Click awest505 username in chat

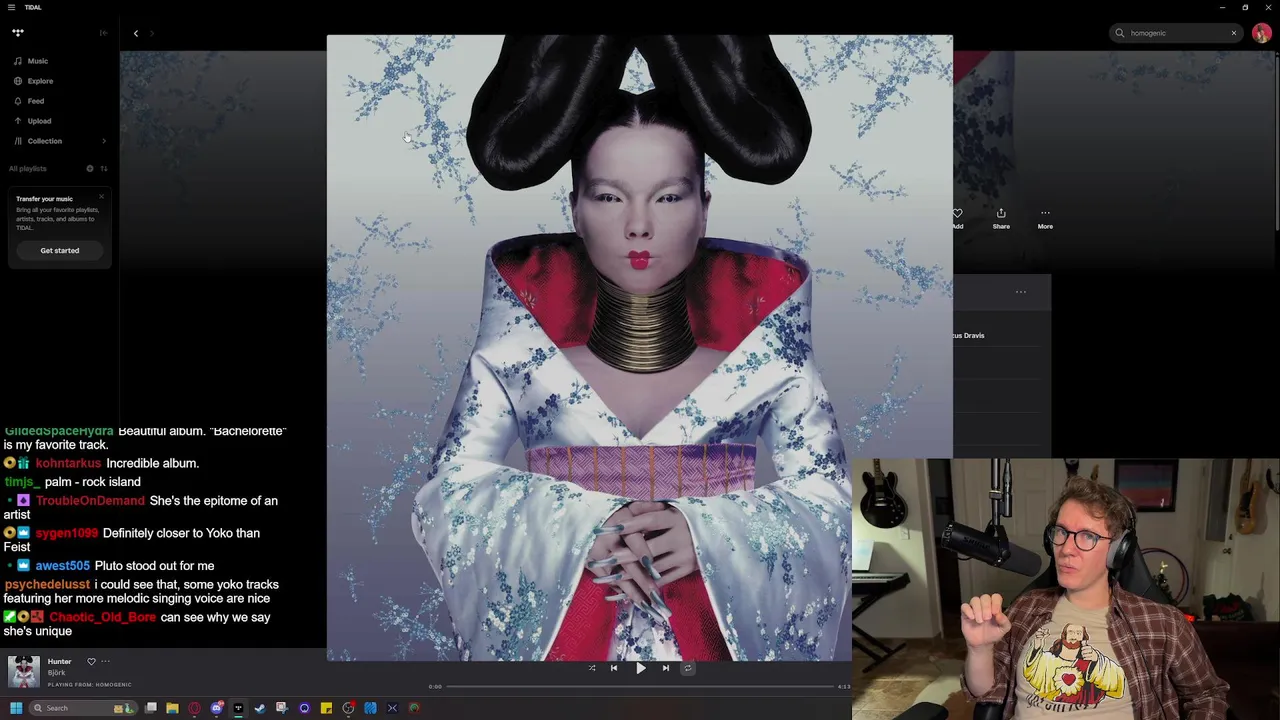(x=63, y=565)
